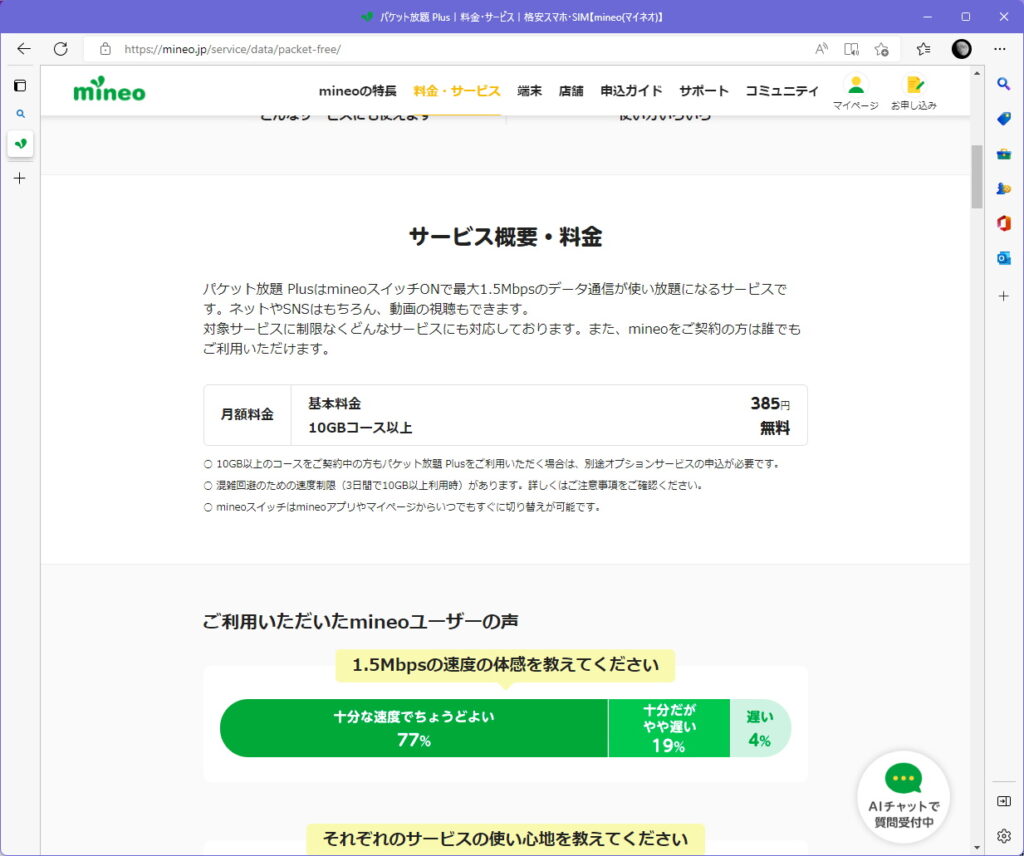Open Settings and more menu
The image size is (1024, 856).
(x=1000, y=49)
